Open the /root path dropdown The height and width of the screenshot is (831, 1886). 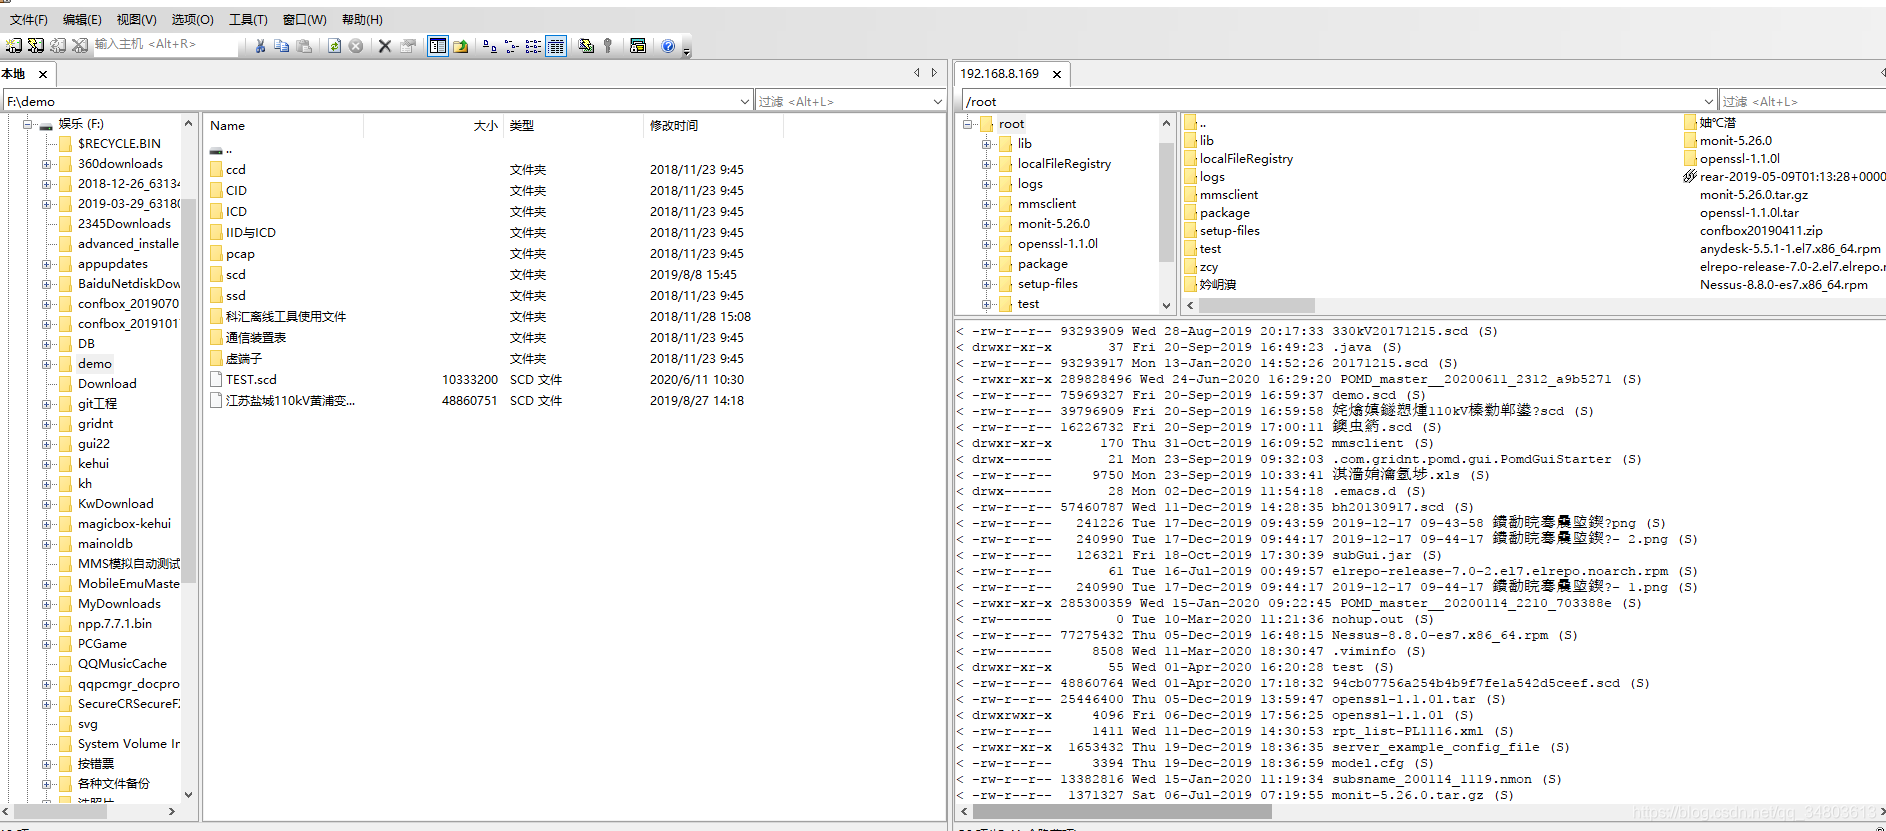tap(1708, 101)
